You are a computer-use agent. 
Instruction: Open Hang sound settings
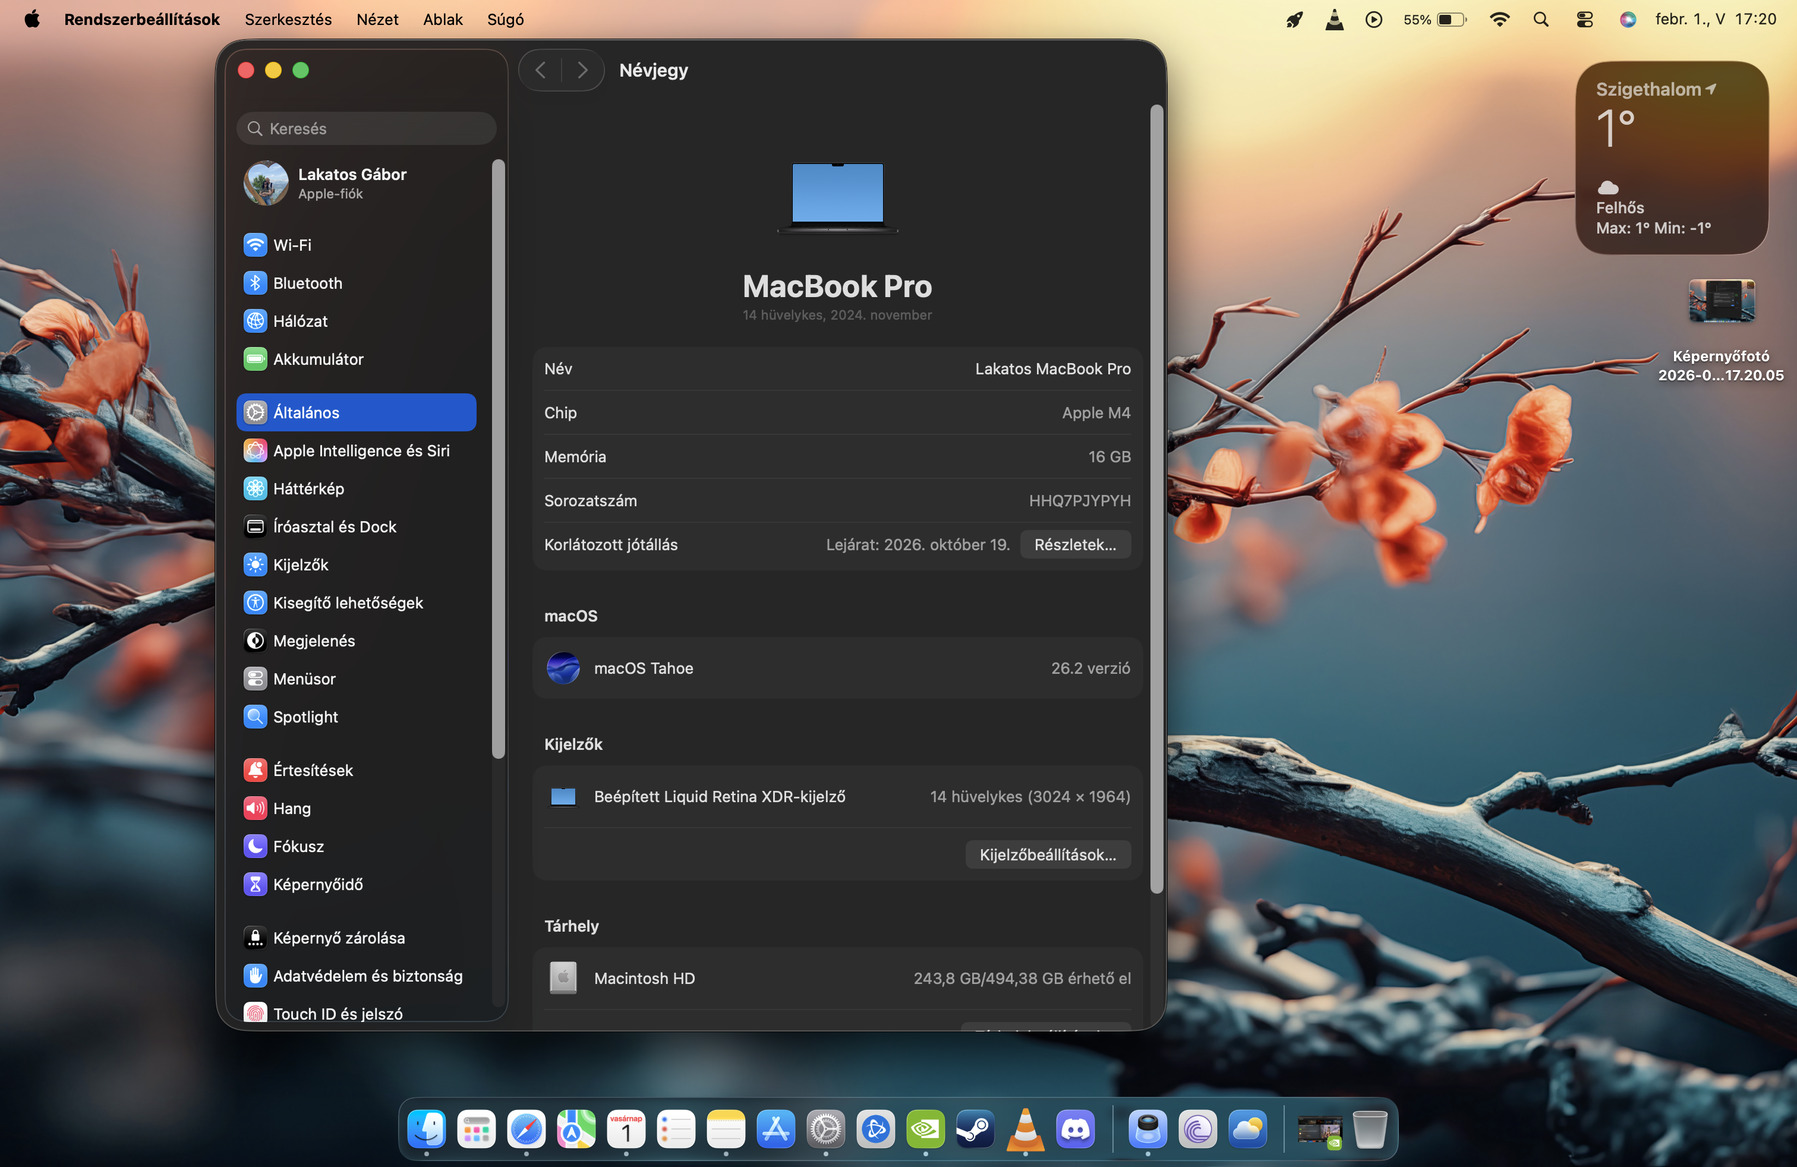tap(356, 808)
